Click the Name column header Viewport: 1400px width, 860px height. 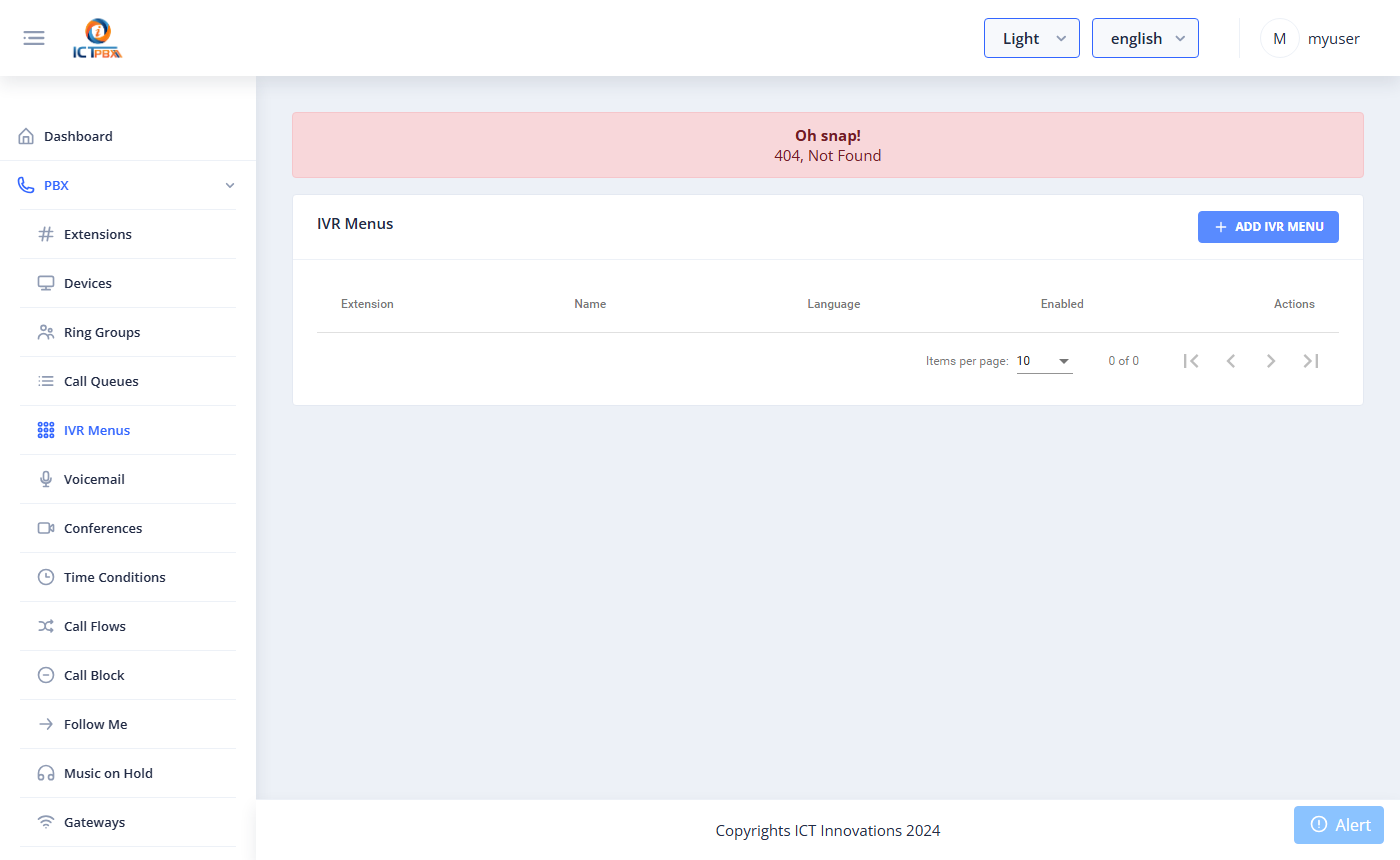pyautogui.click(x=590, y=304)
